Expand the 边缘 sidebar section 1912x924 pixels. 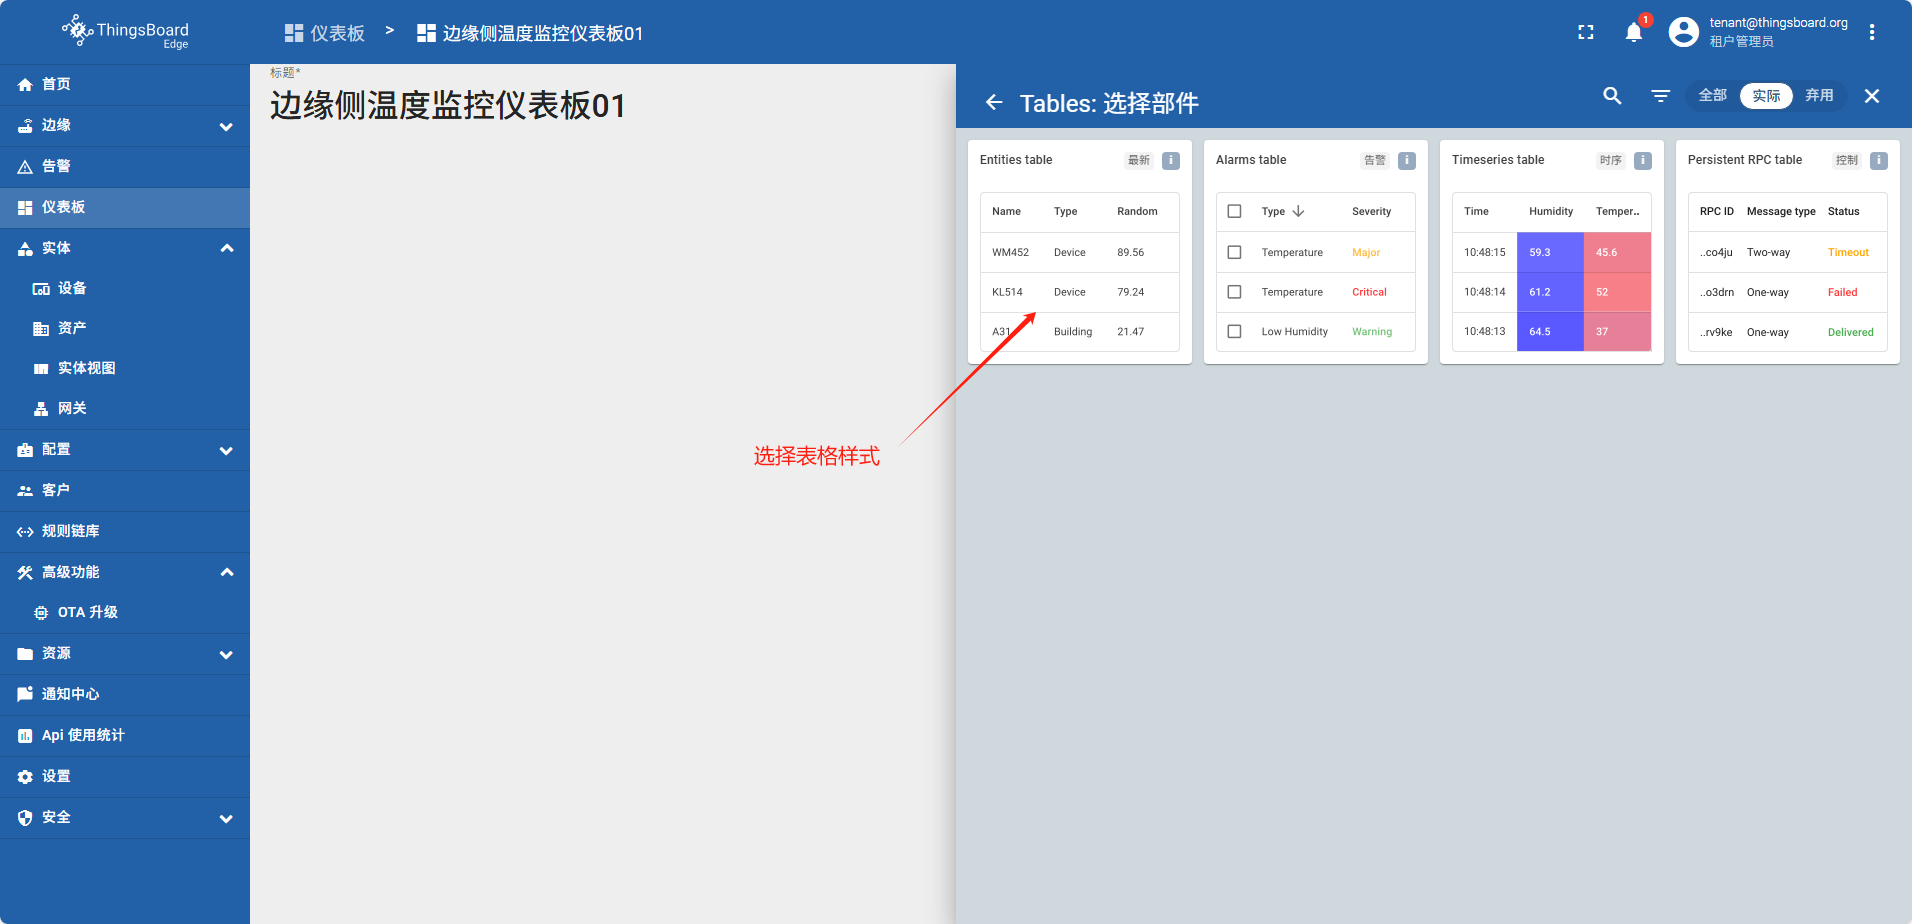pyautogui.click(x=226, y=126)
